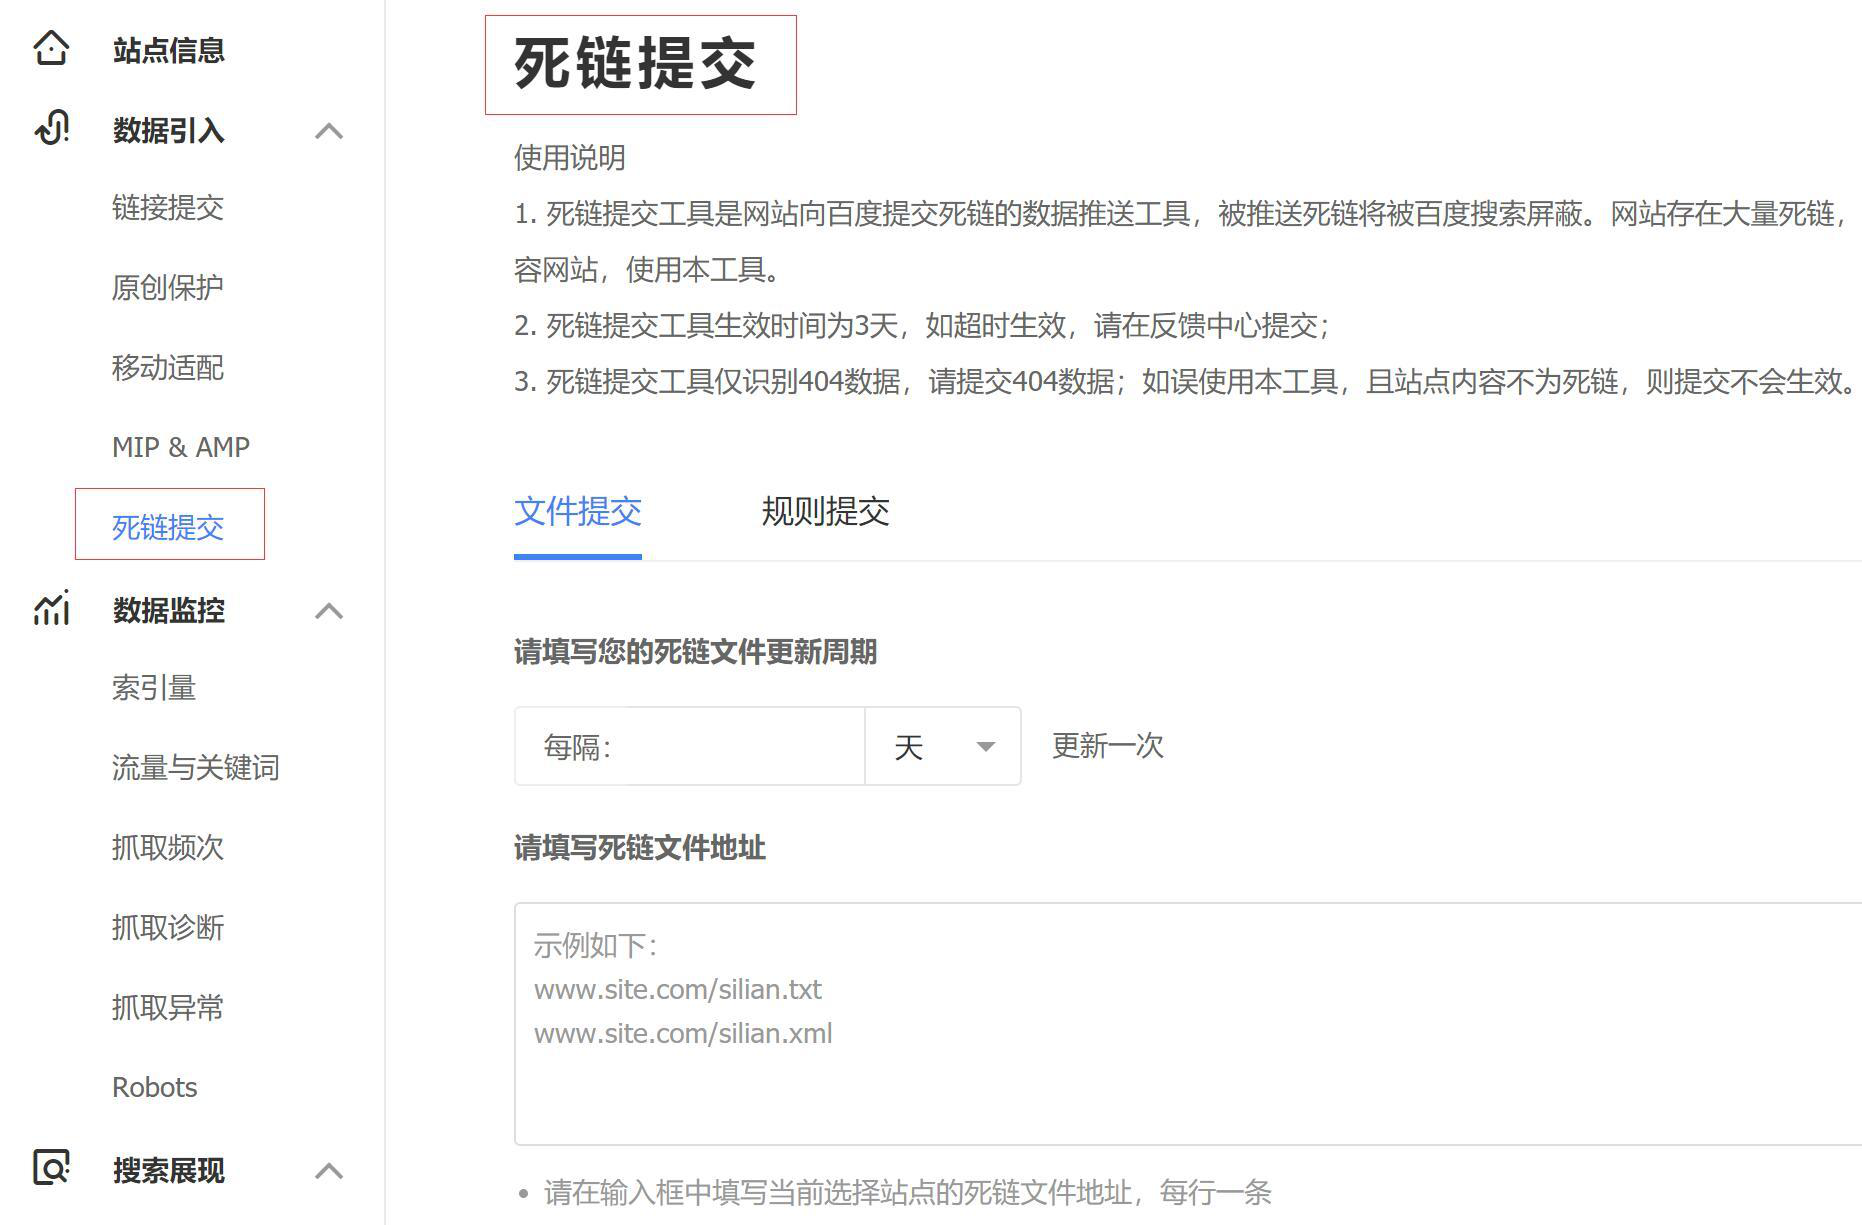Collapse the 数据监控 section chevron

click(x=329, y=611)
